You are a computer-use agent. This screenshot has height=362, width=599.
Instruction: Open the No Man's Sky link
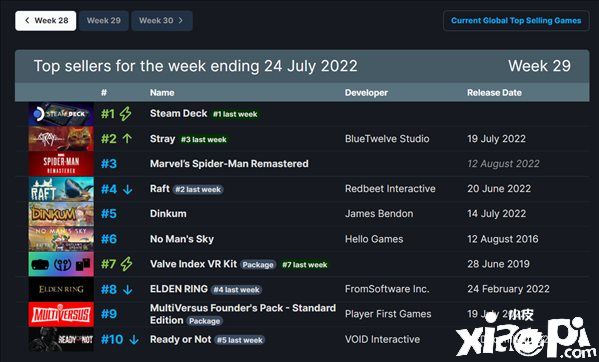point(182,239)
